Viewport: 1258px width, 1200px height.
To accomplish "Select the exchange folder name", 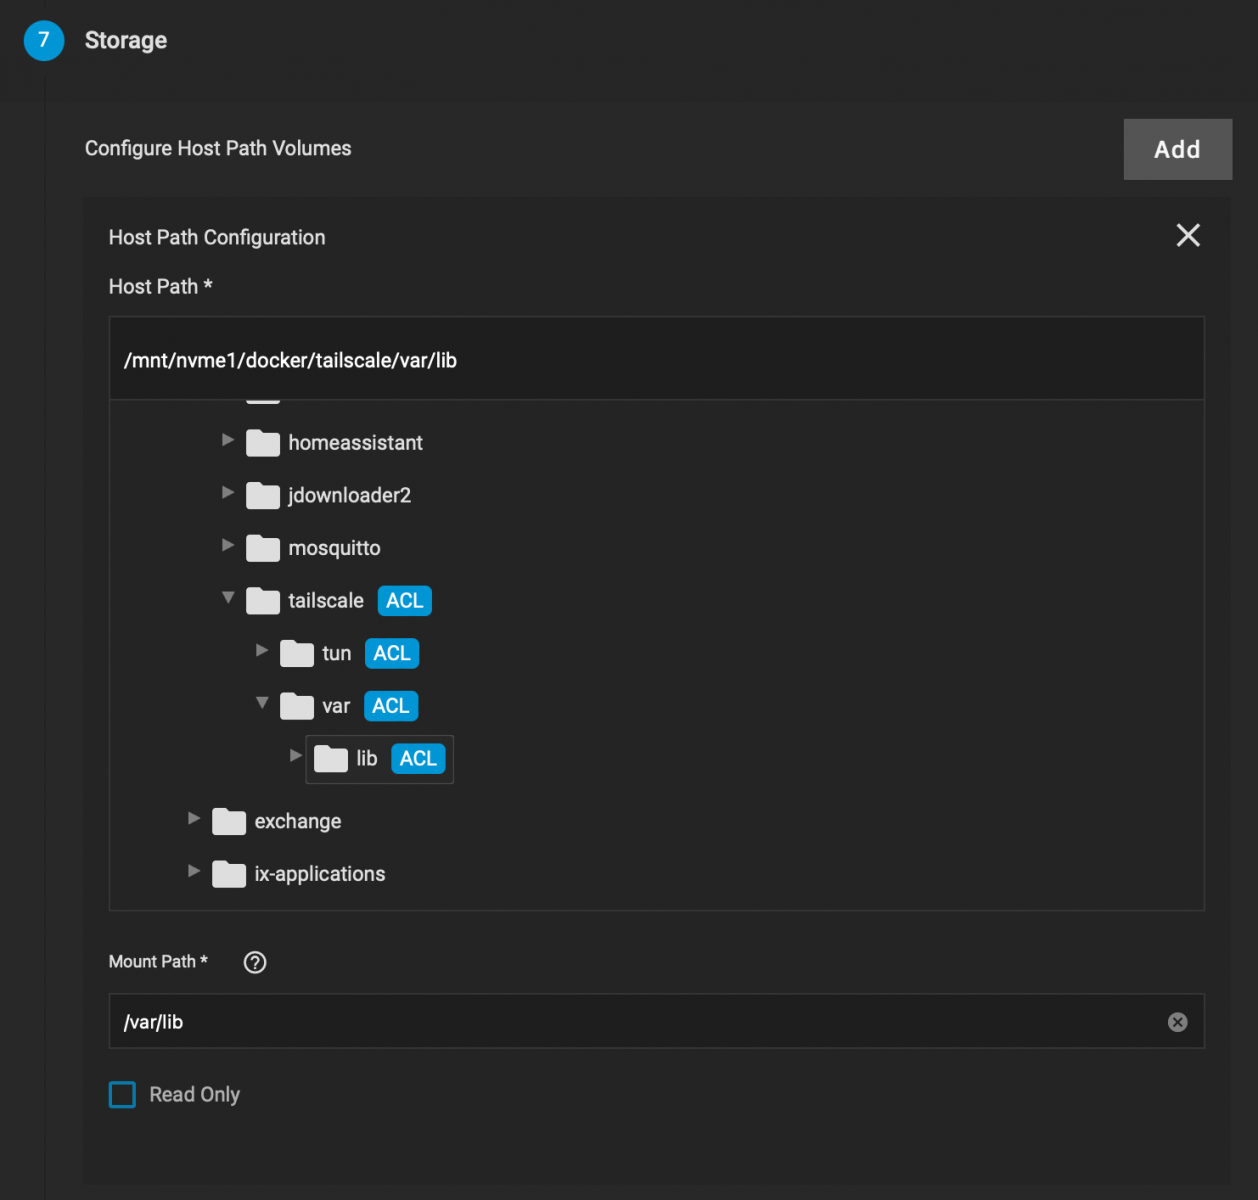I will (x=298, y=821).
